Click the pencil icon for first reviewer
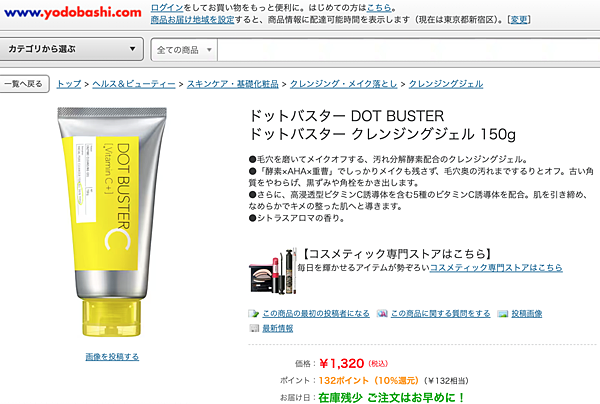 click(x=253, y=314)
